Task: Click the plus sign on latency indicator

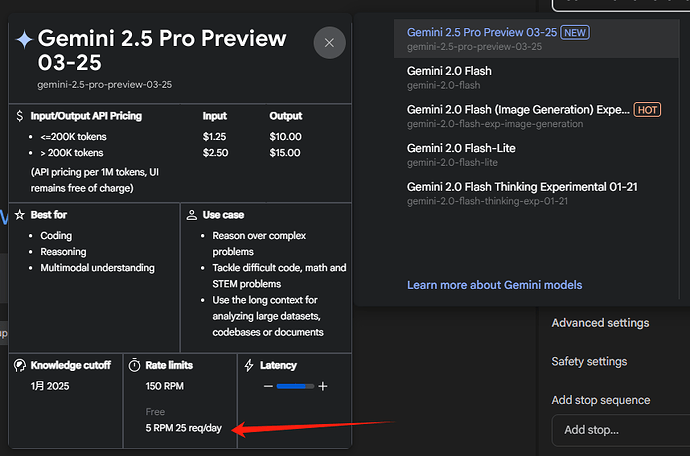Action: pos(323,386)
